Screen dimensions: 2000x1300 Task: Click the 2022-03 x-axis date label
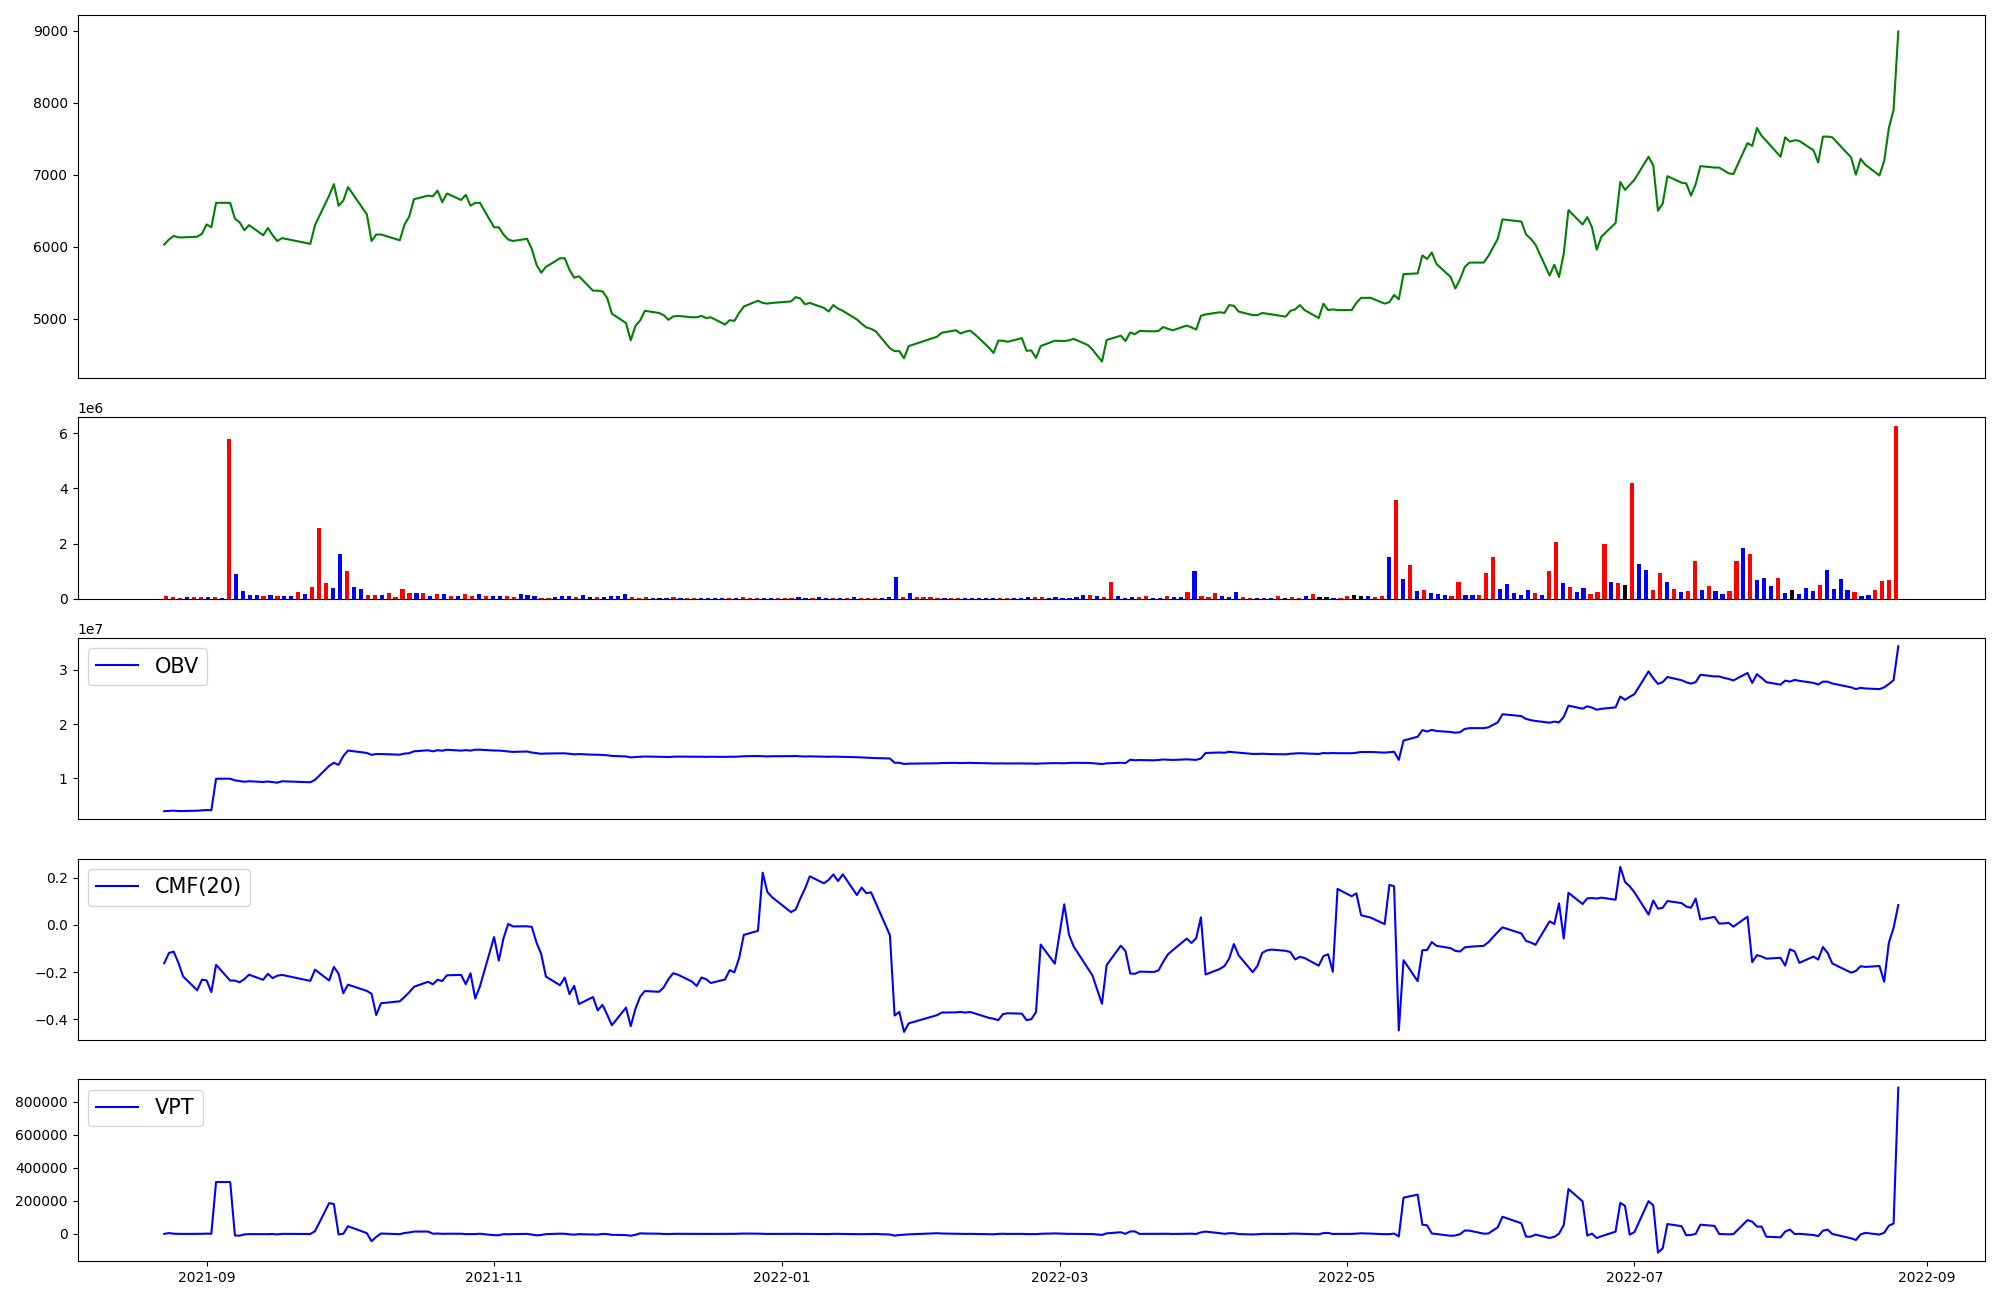coord(1059,1277)
